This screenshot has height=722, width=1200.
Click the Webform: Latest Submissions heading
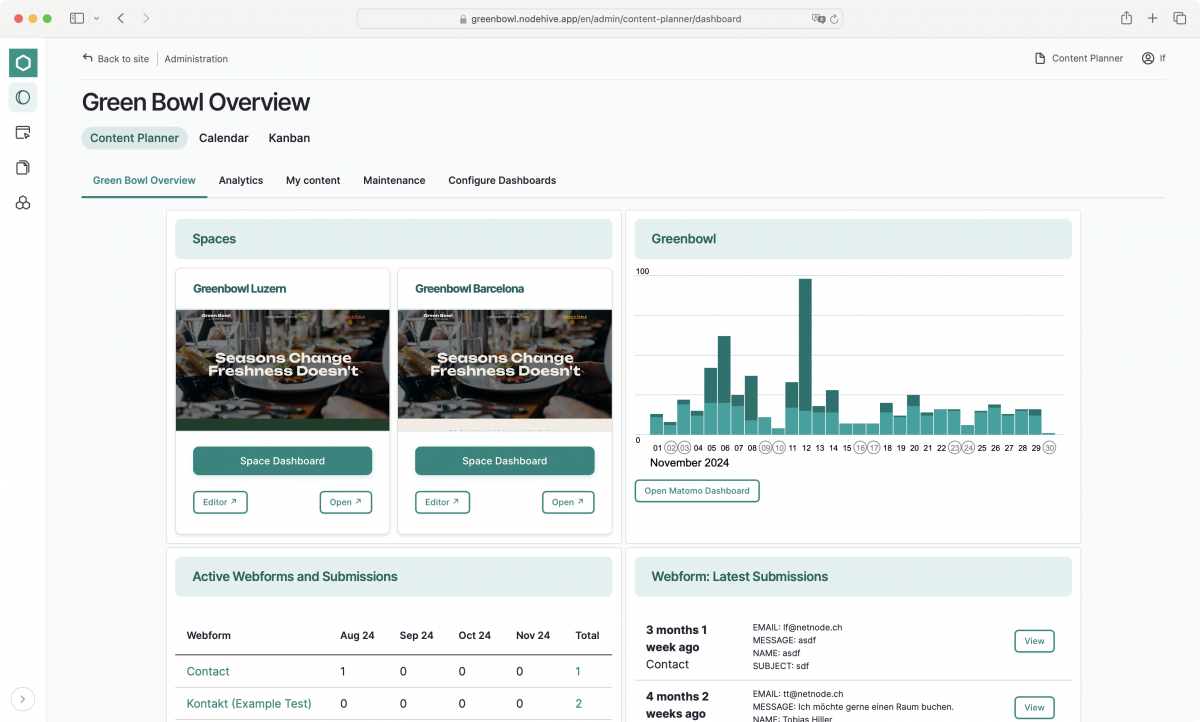[740, 577]
